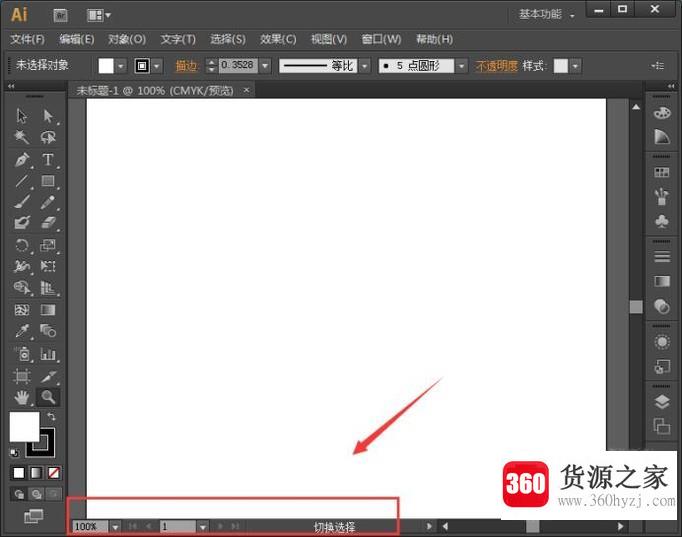Enable Draw Normal mode
This screenshot has width=682, height=537.
pos(19,494)
